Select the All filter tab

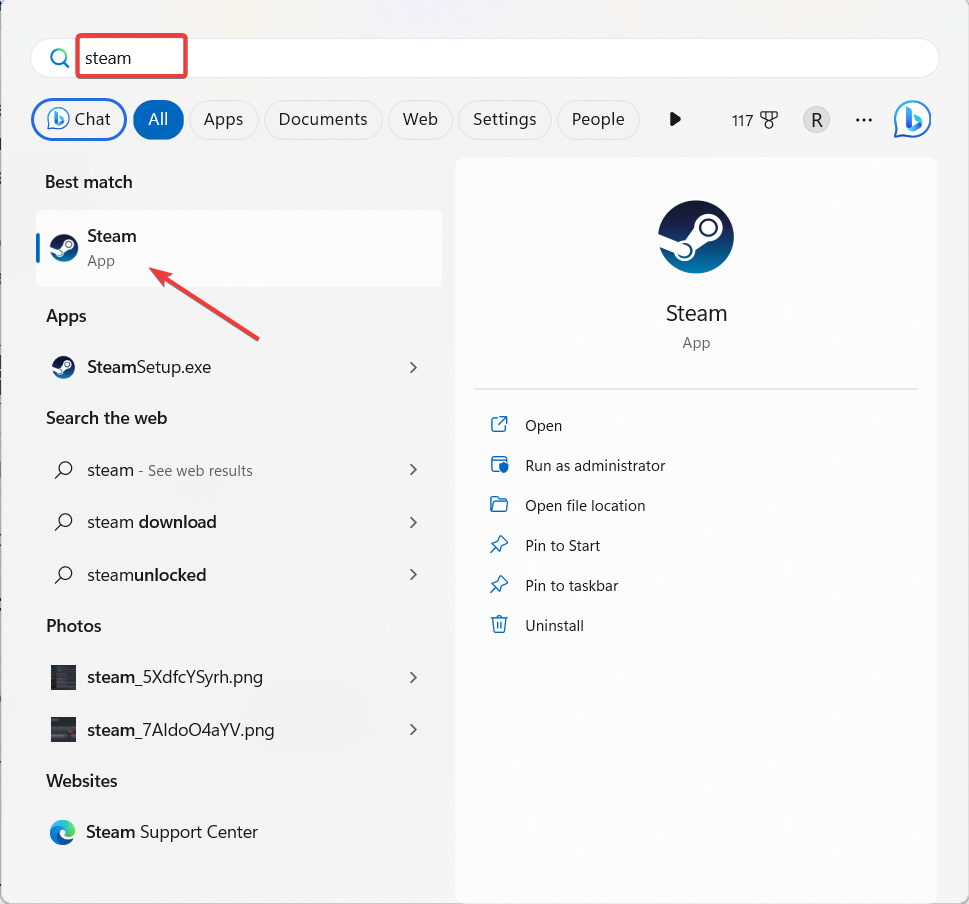coord(158,119)
